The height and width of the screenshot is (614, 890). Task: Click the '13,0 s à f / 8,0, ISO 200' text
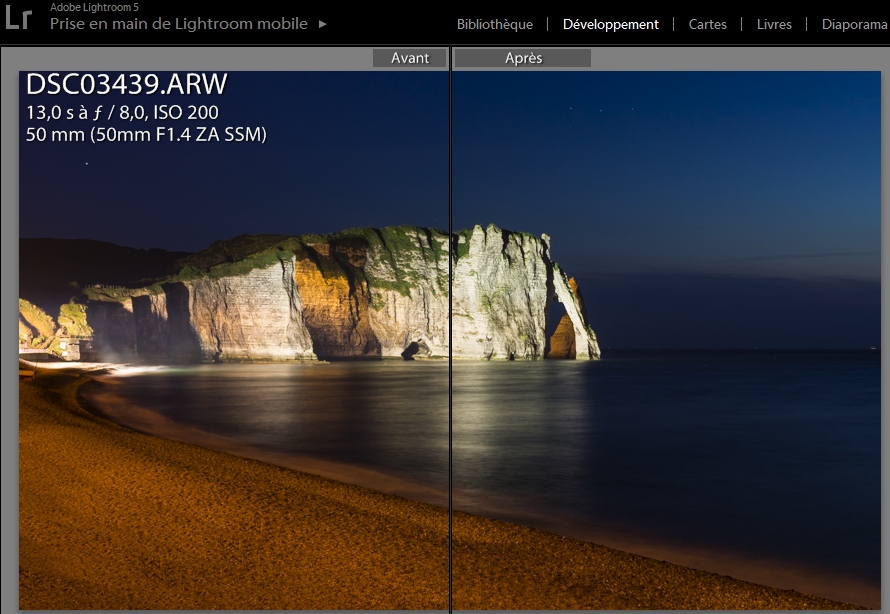tap(122, 112)
